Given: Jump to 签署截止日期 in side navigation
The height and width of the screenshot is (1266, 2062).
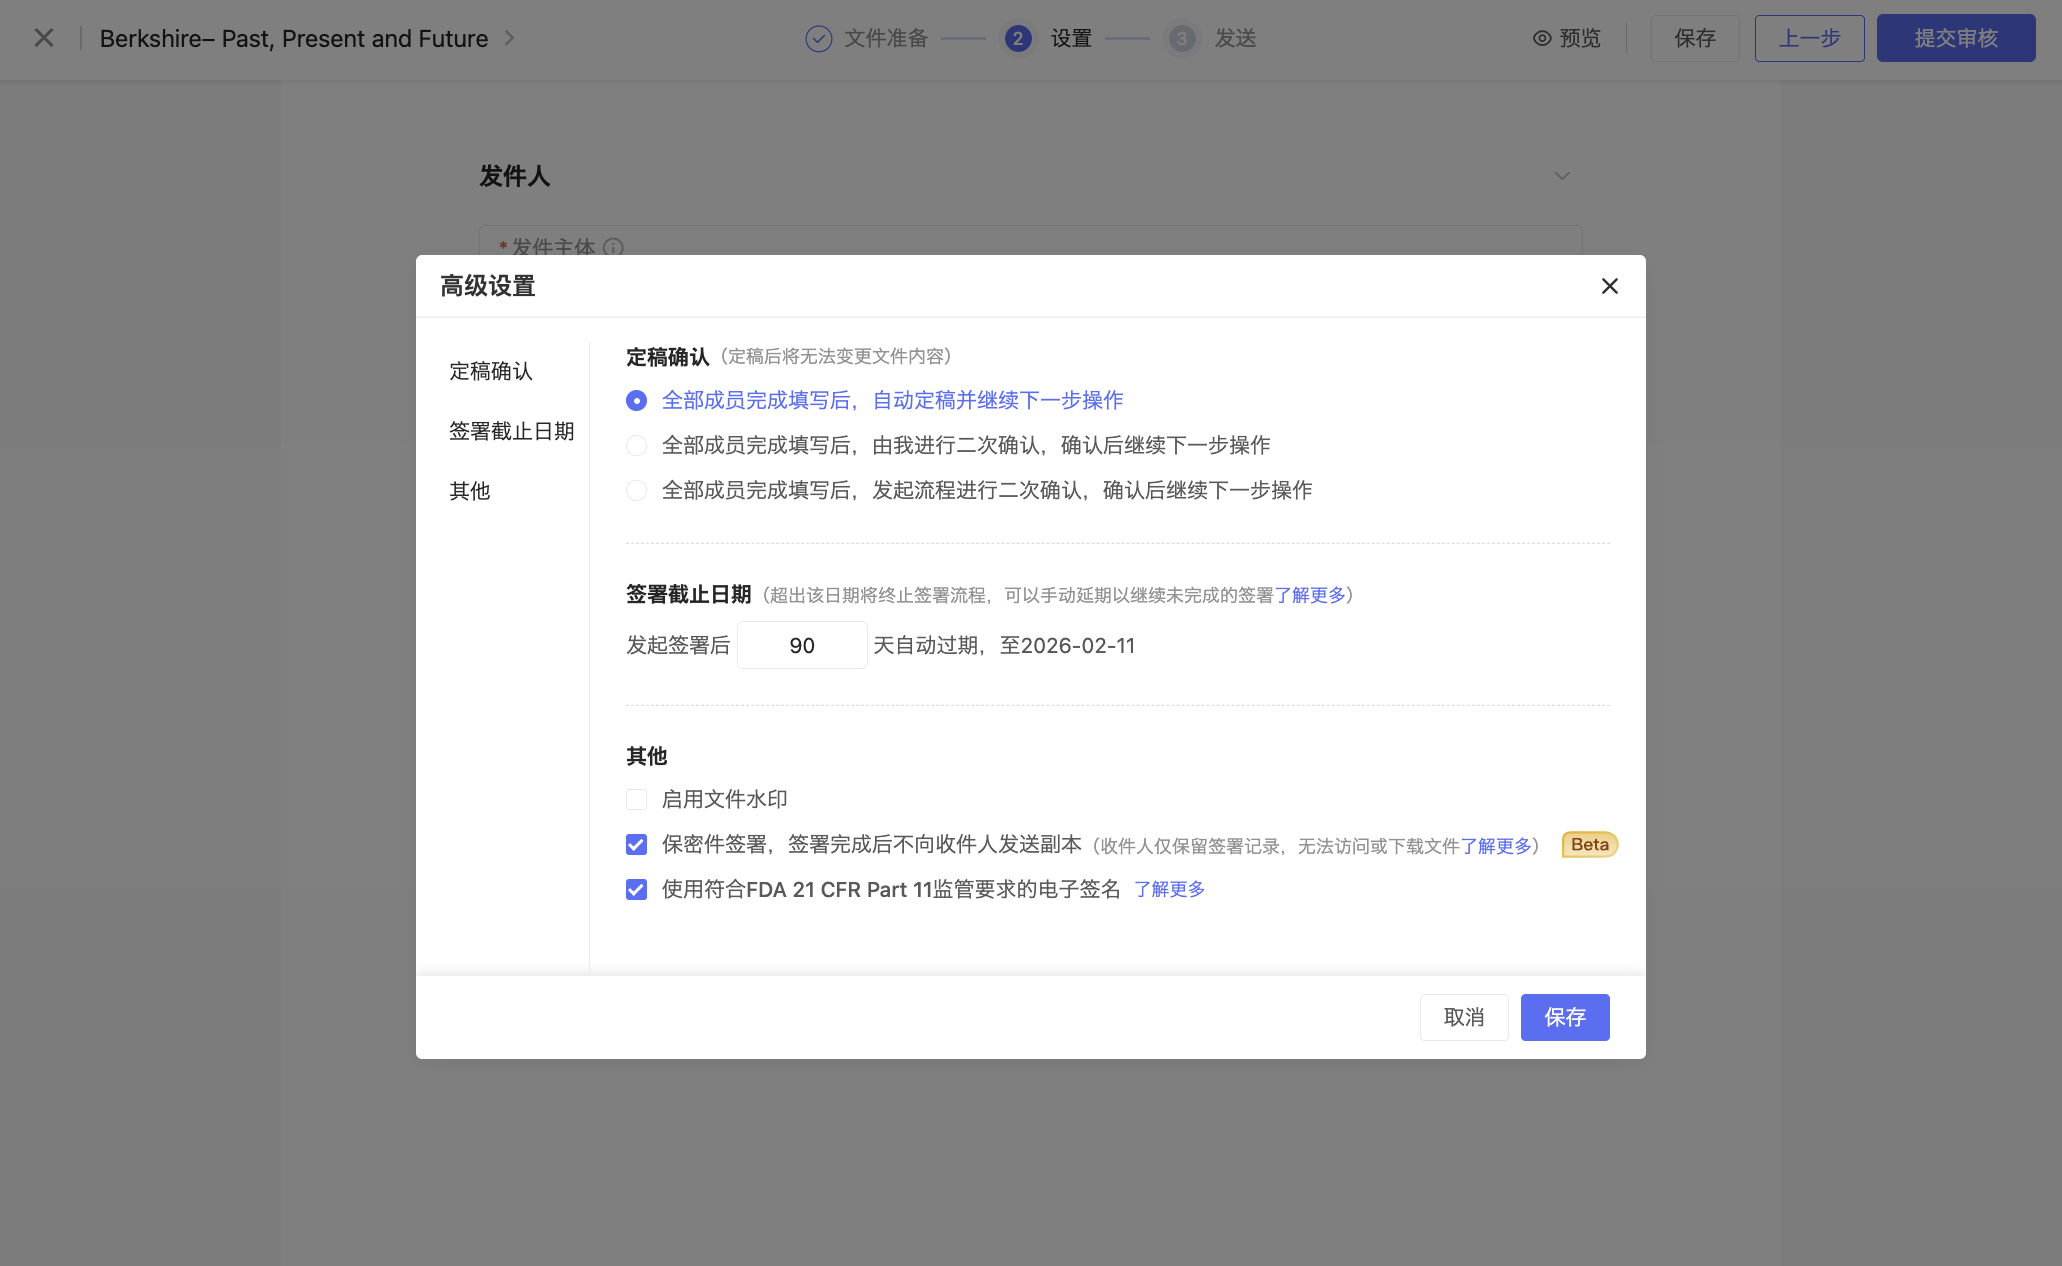Looking at the screenshot, I should pyautogui.click(x=511, y=431).
